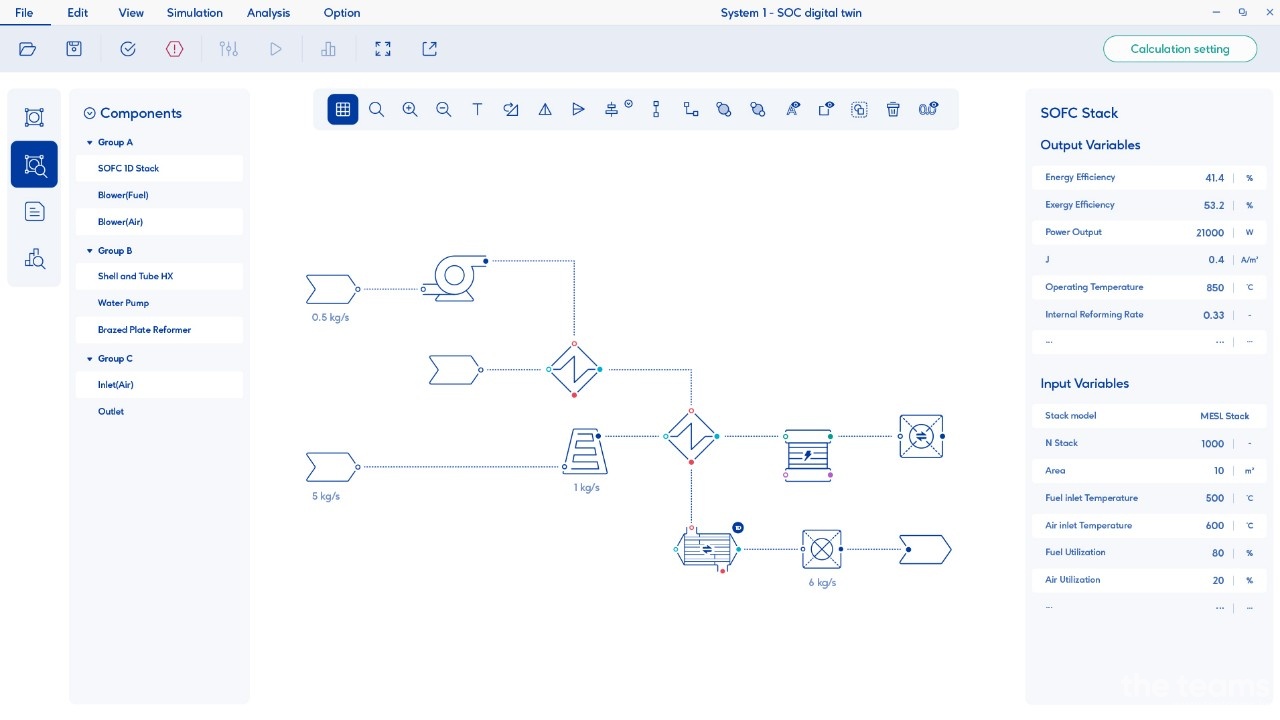The width and height of the screenshot is (1280, 720).
Task: Click the red error warning hexagon icon
Action: click(175, 49)
